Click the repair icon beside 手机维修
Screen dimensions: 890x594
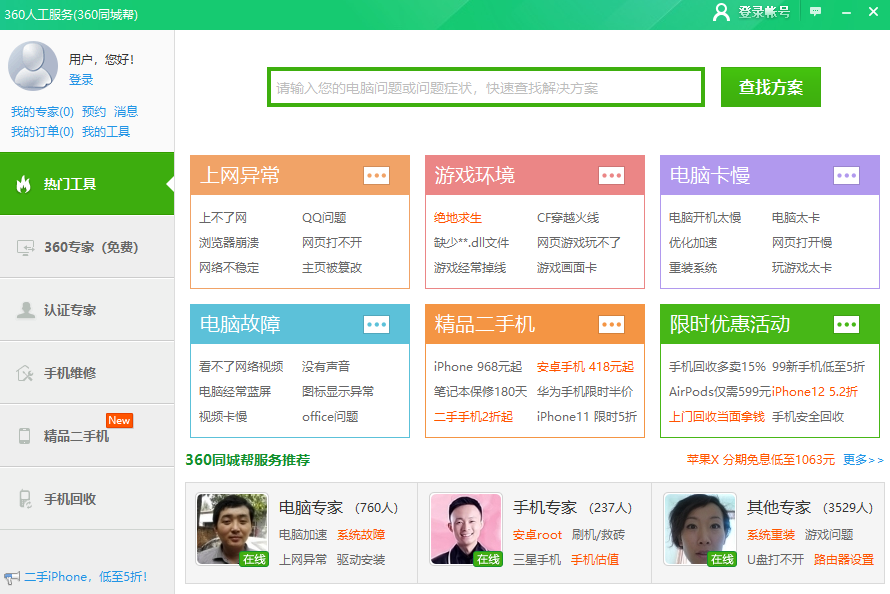(25, 373)
